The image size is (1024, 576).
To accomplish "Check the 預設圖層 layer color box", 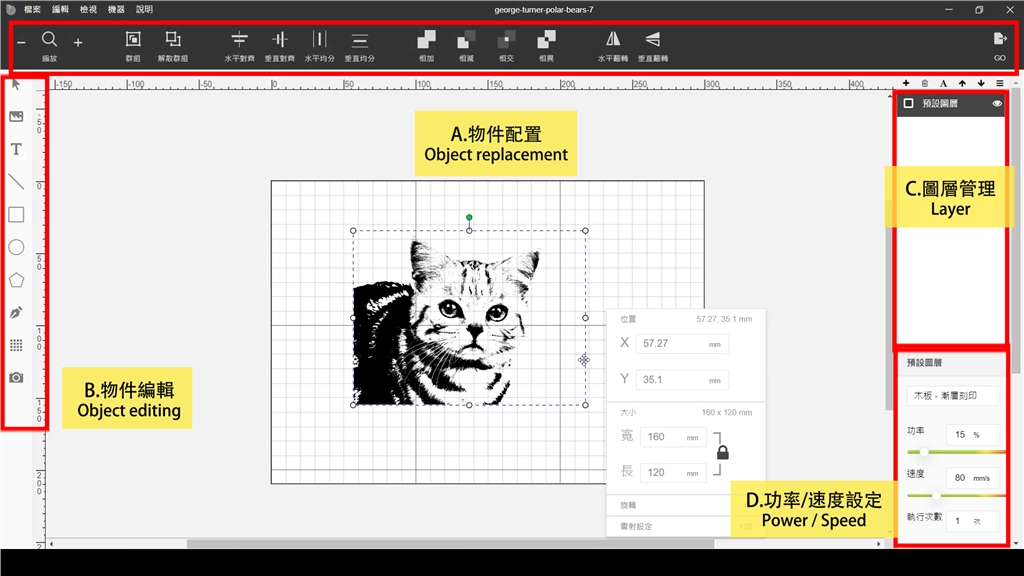I will coord(908,103).
